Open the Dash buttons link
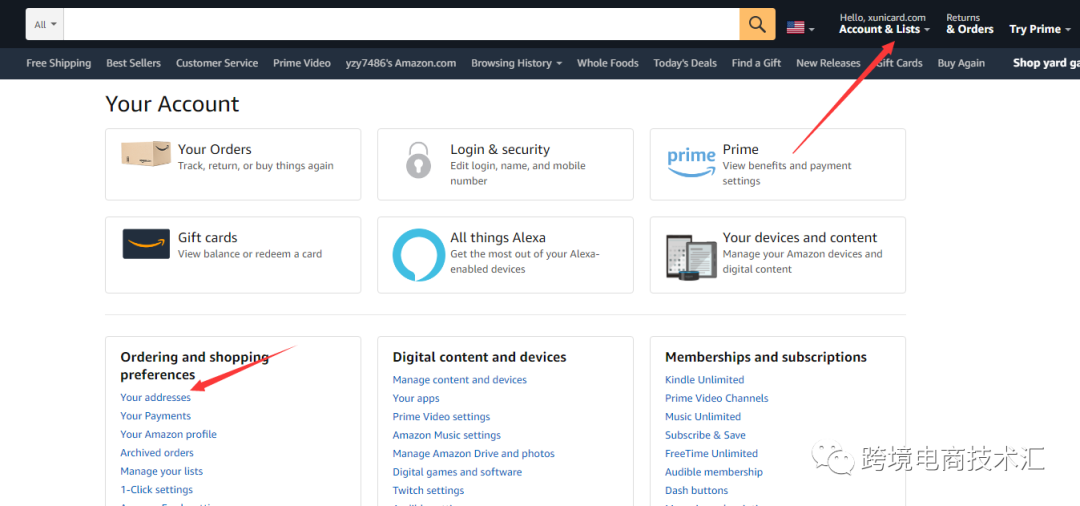This screenshot has height=506, width=1080. [696, 491]
